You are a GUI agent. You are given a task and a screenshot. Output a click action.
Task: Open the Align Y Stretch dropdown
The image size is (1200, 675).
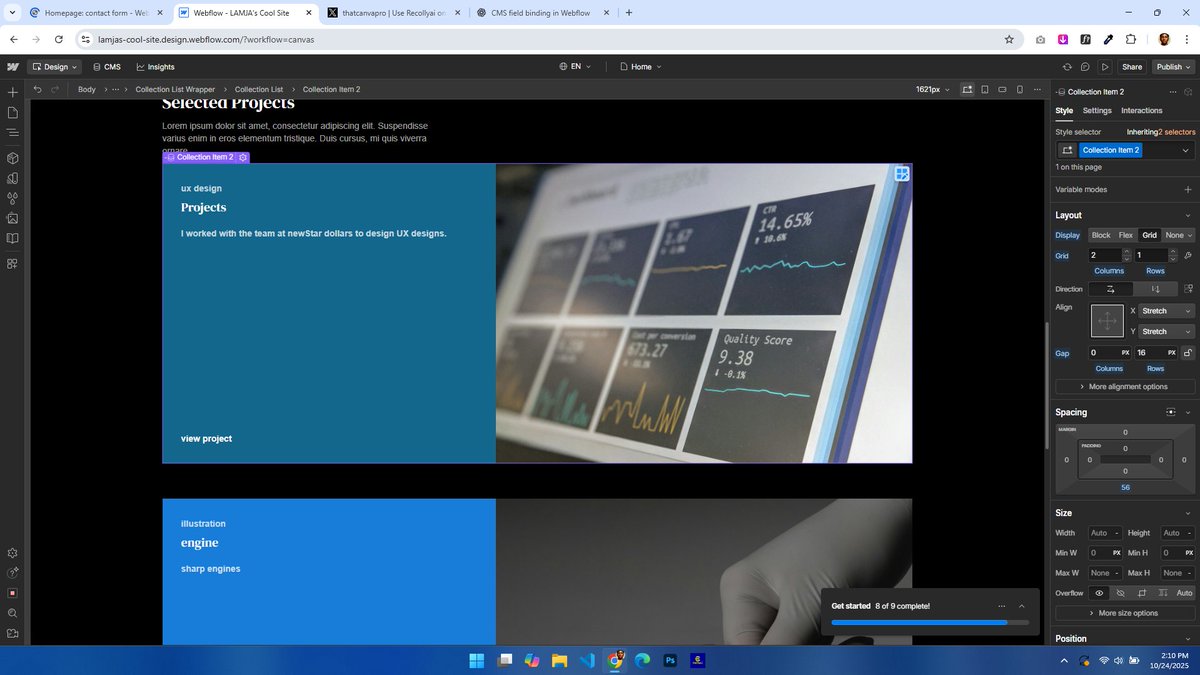click(x=1167, y=331)
